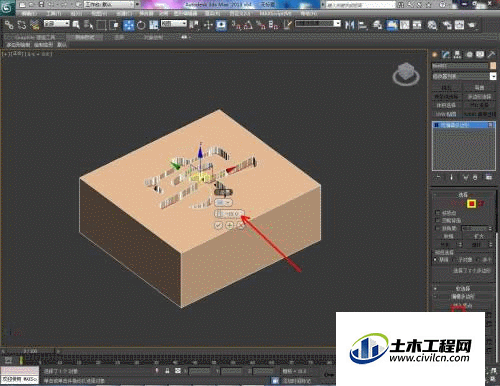
Task: Open the Layer Manager icon
Action: pos(377,25)
